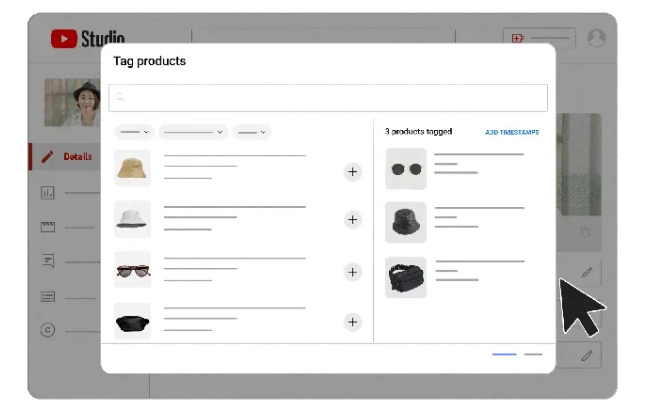Expand the third filter dropdown chip
659x418 pixels.
(251, 132)
